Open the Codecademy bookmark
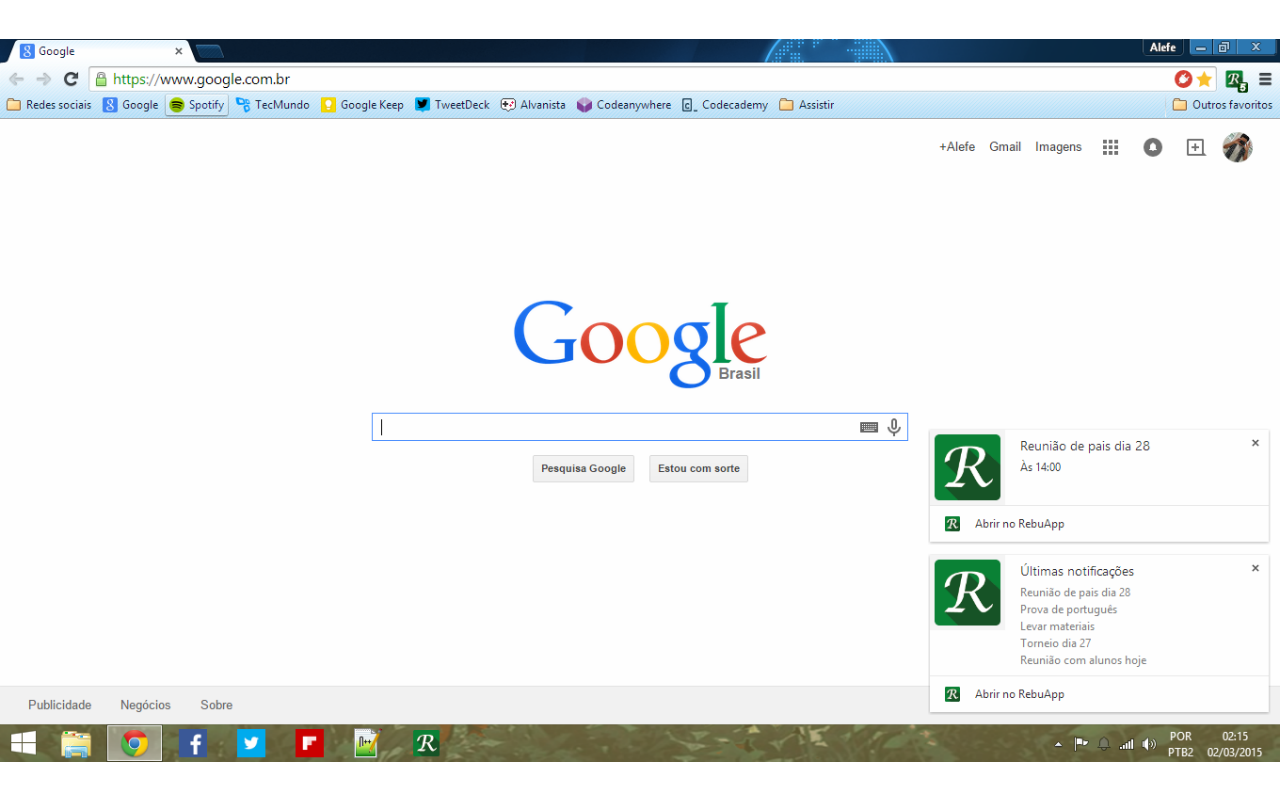The image size is (1280, 800). coord(725,105)
